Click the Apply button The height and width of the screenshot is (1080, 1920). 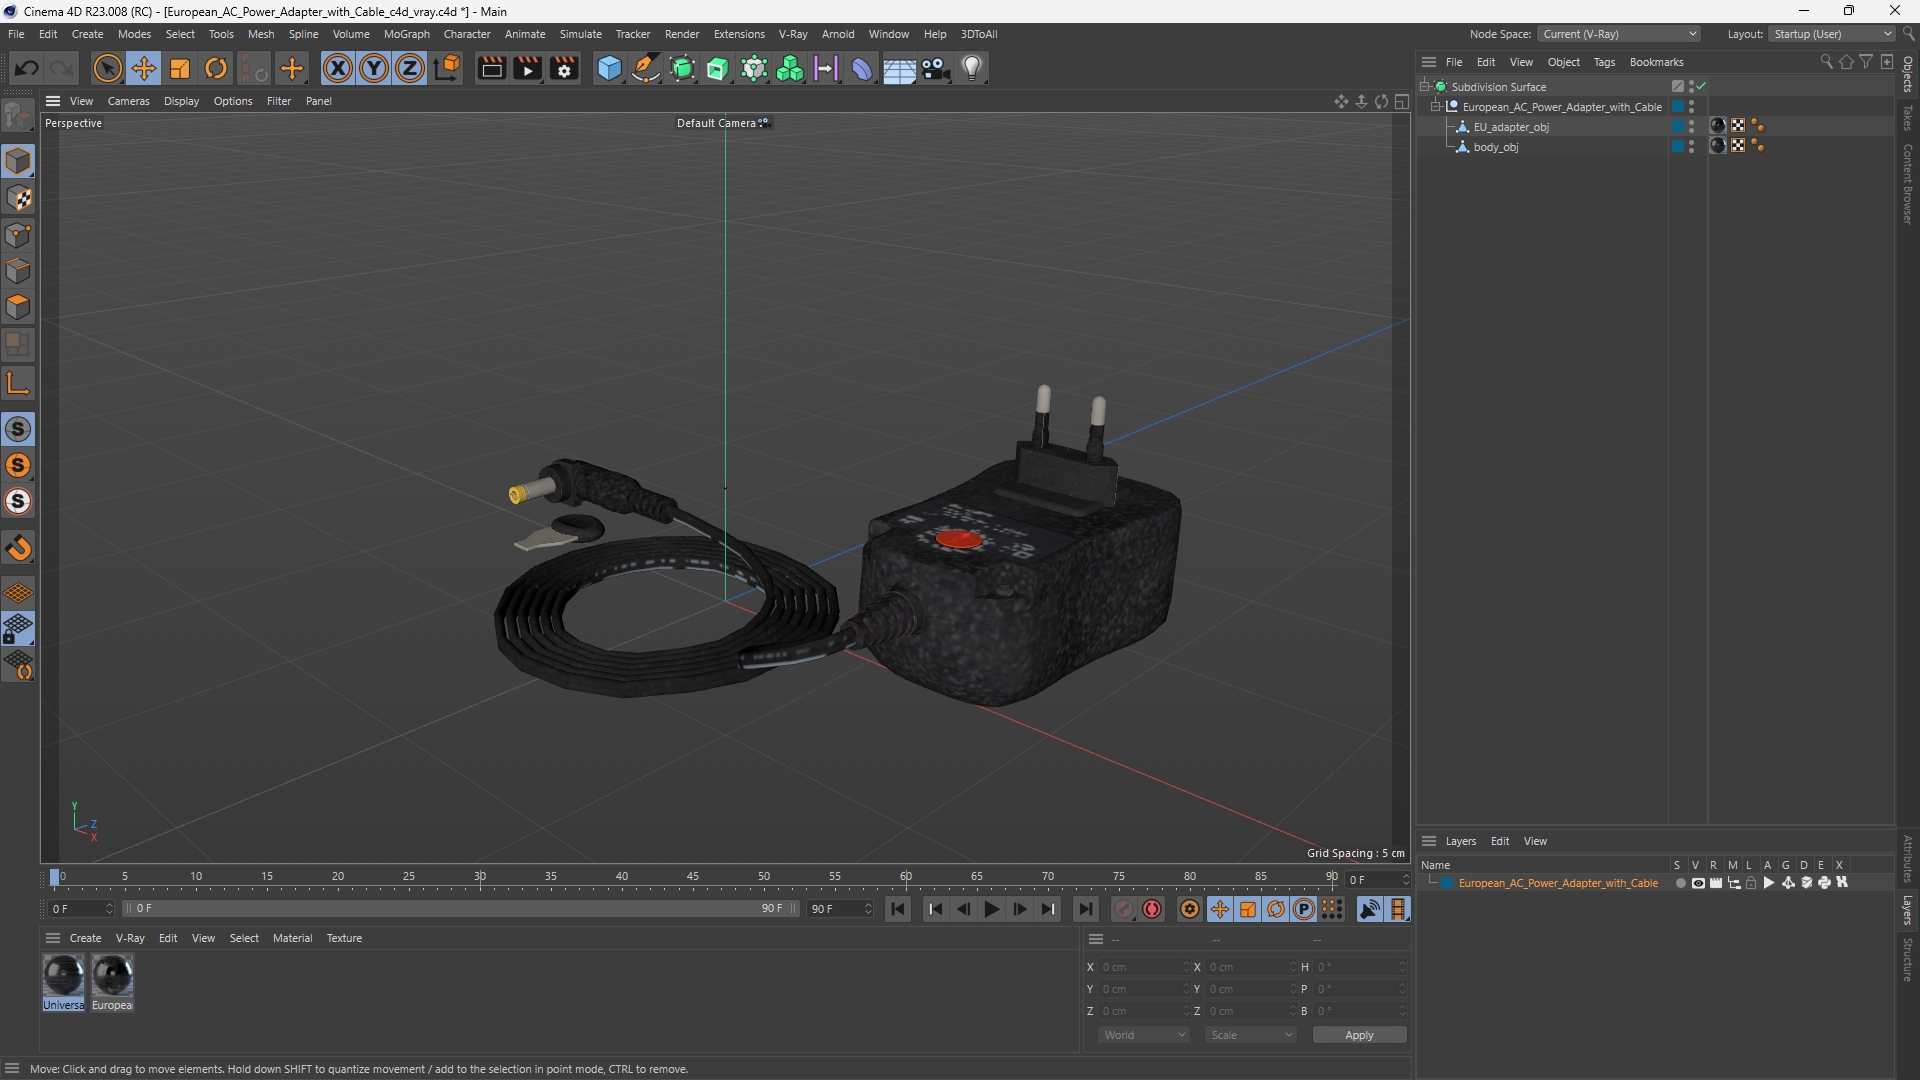pyautogui.click(x=1359, y=1035)
